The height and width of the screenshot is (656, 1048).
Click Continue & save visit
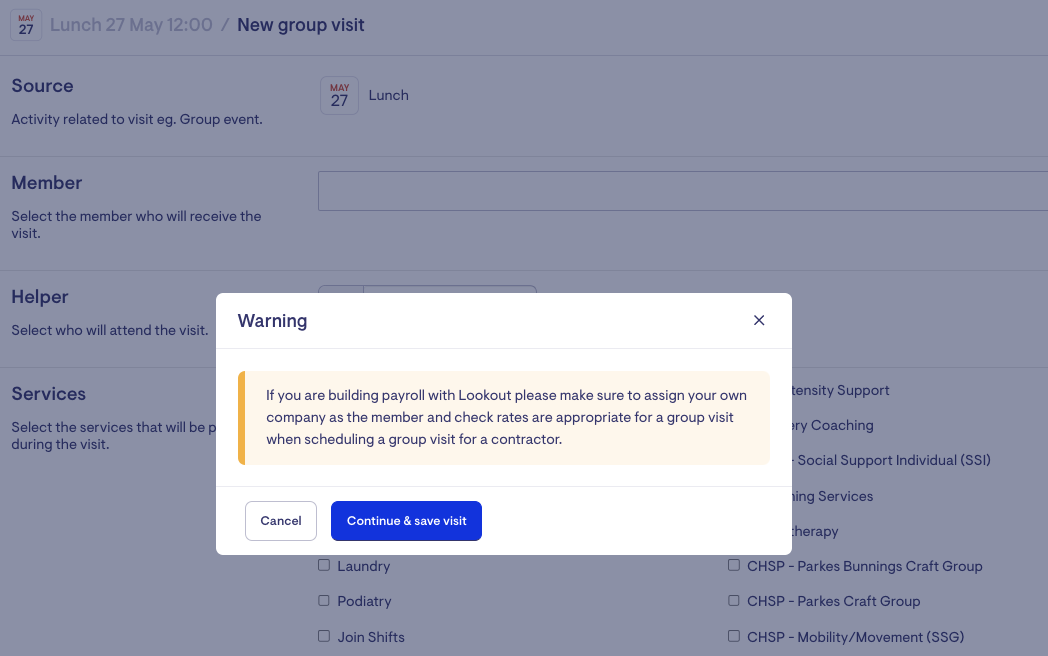(406, 521)
